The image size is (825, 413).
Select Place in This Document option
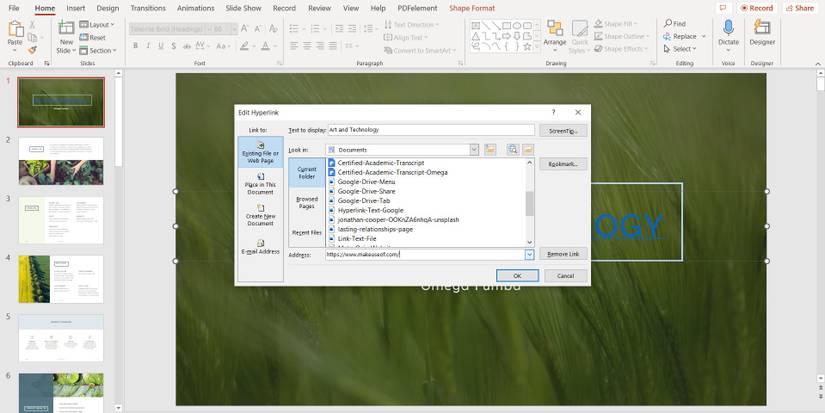coord(260,183)
